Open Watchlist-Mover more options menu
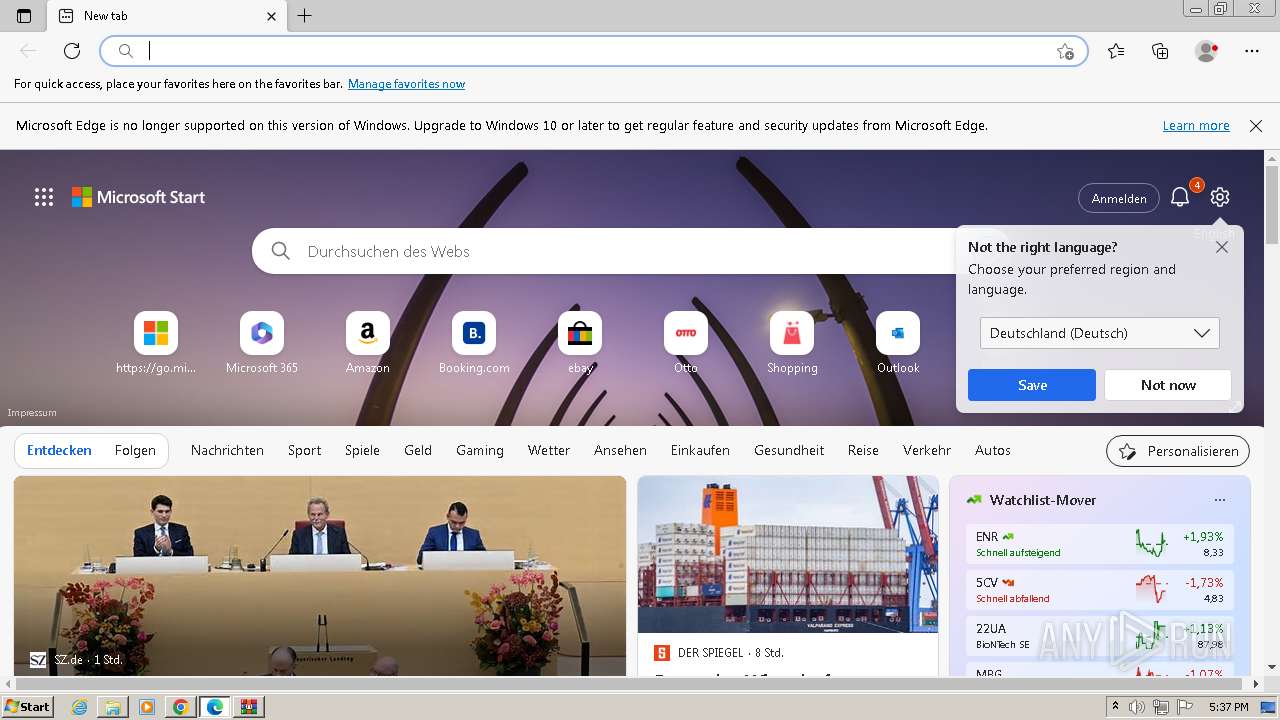 (x=1219, y=500)
